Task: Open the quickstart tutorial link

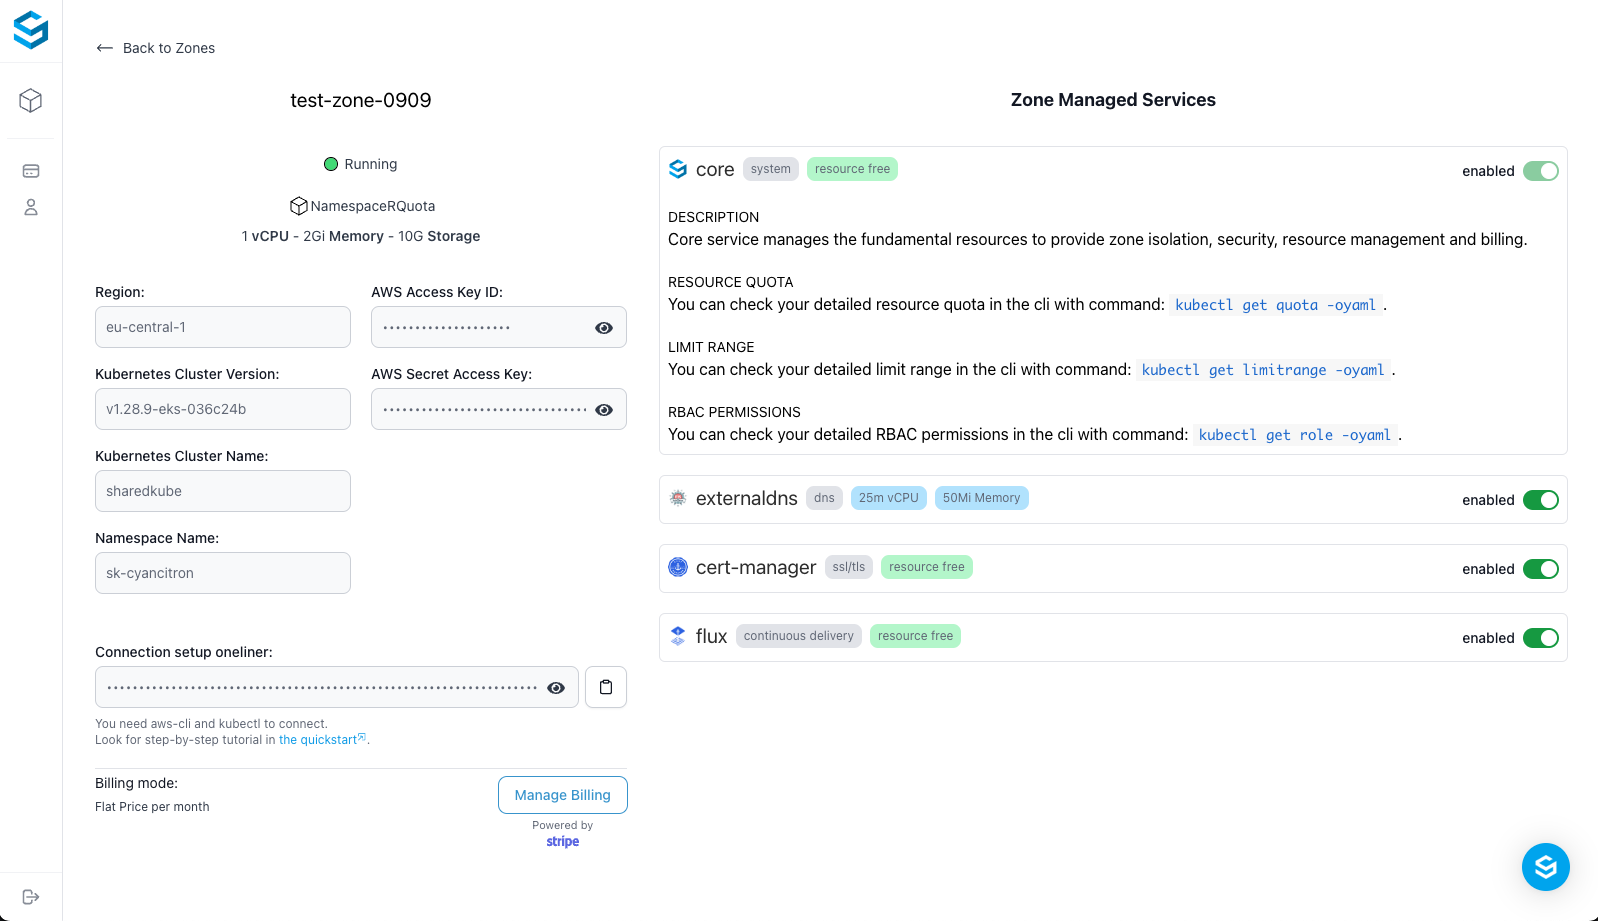Action: pos(318,740)
